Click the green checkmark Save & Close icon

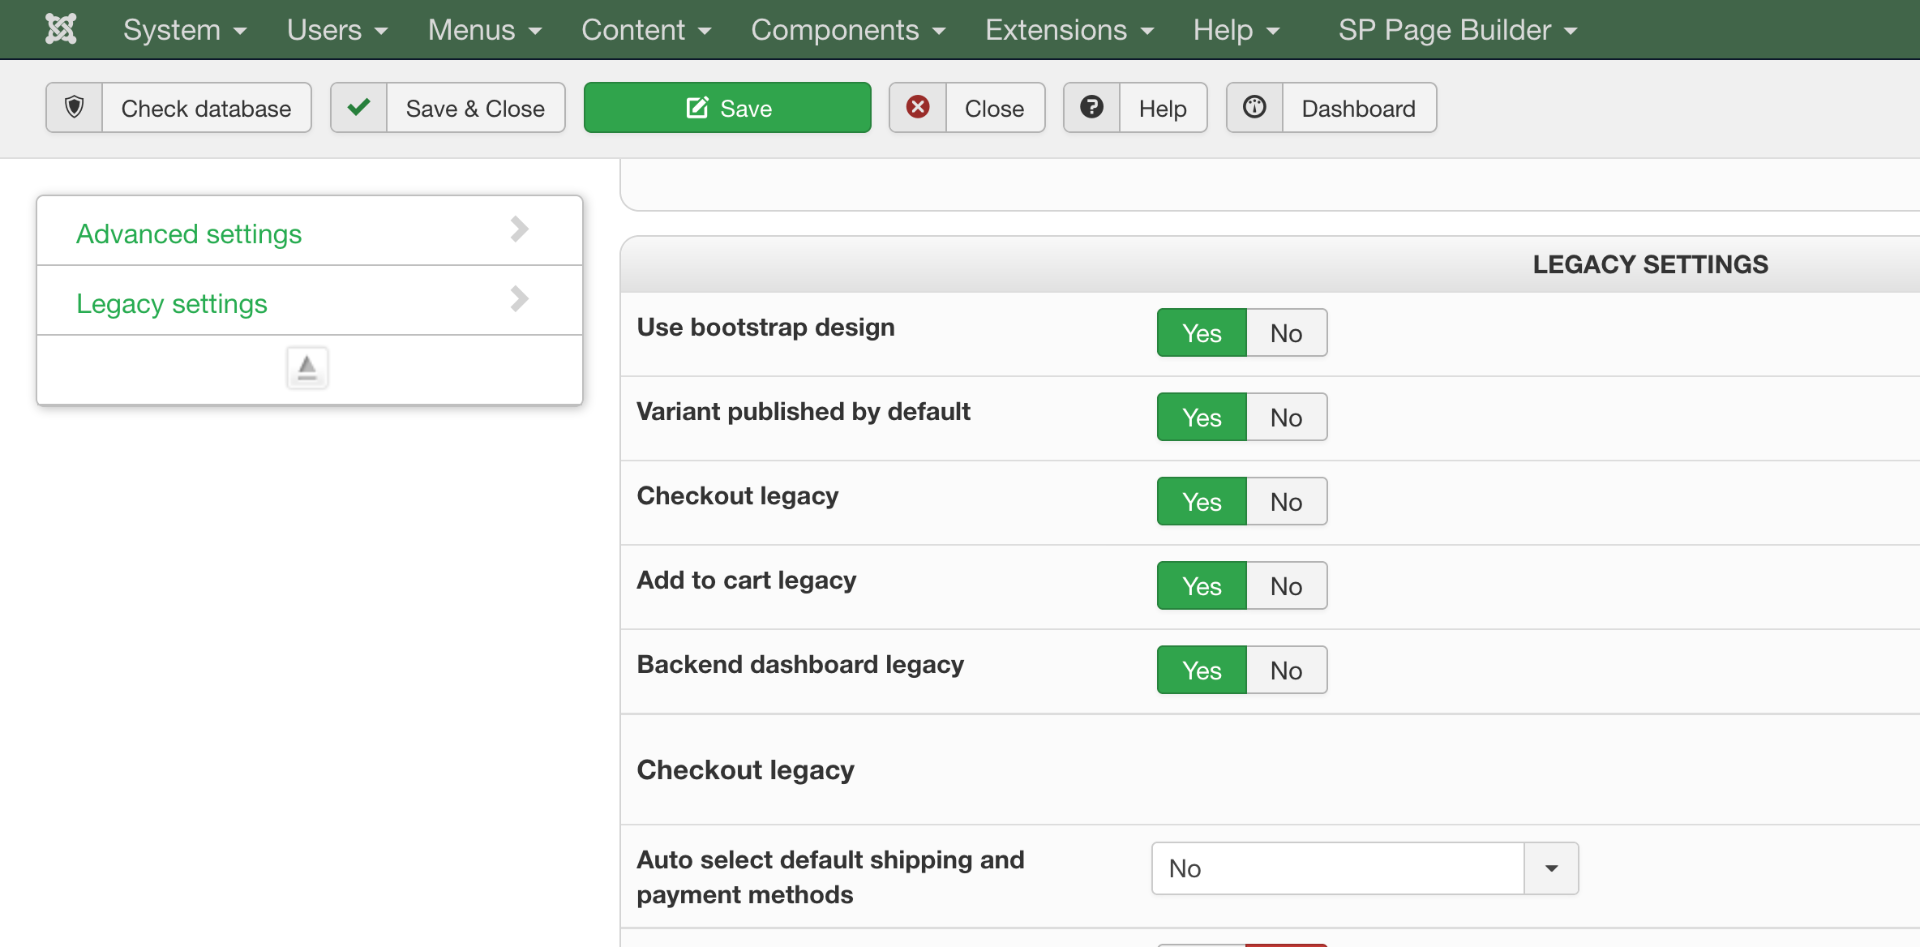pyautogui.click(x=359, y=108)
